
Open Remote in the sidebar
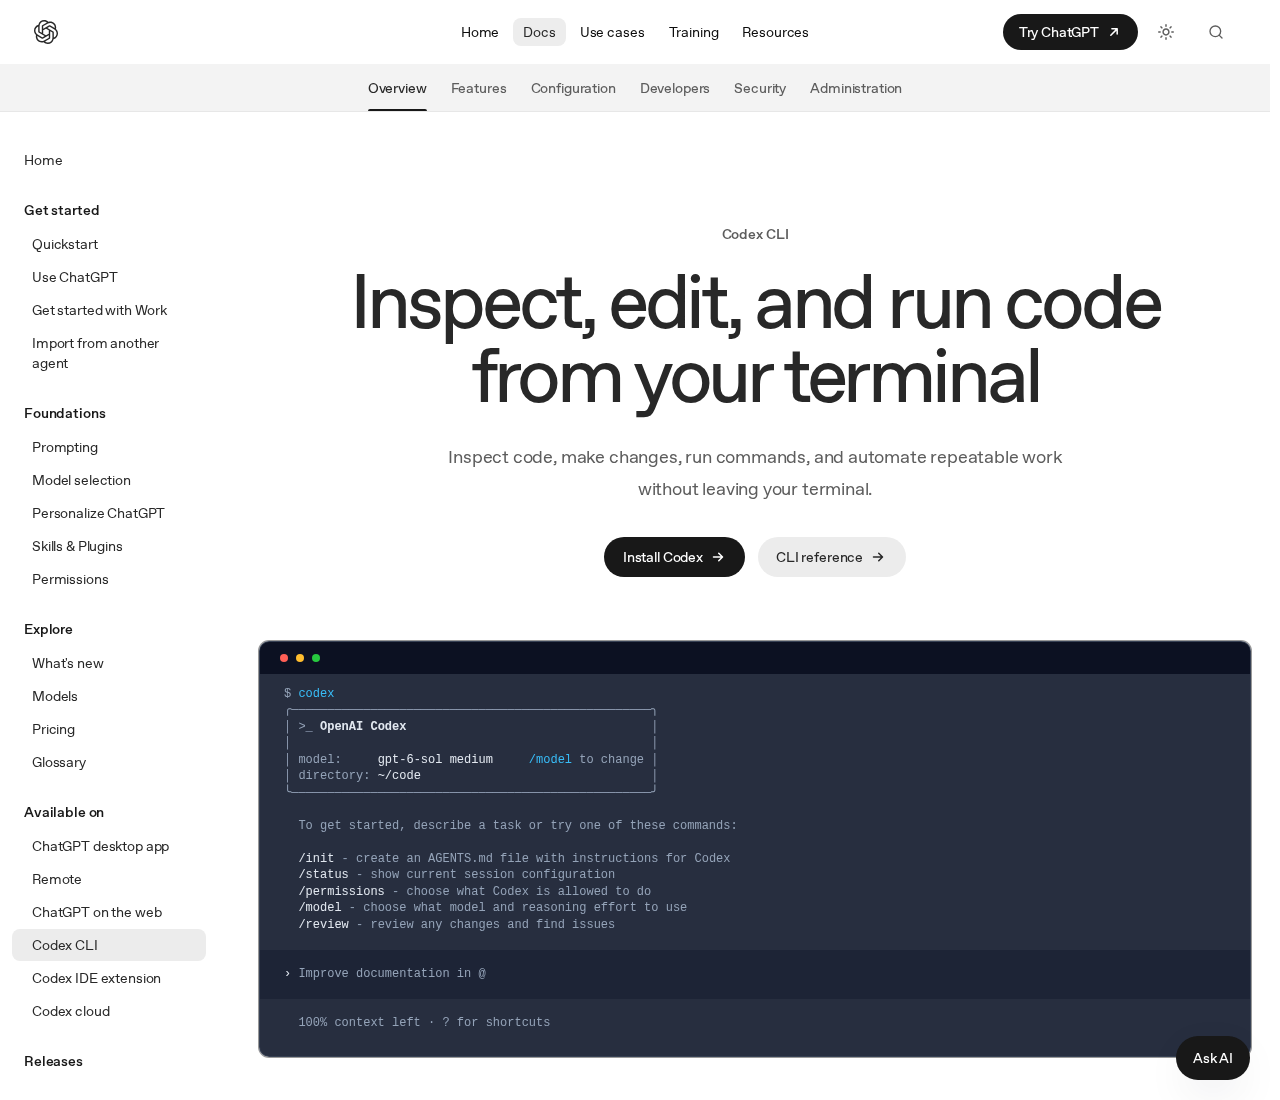coord(57,879)
